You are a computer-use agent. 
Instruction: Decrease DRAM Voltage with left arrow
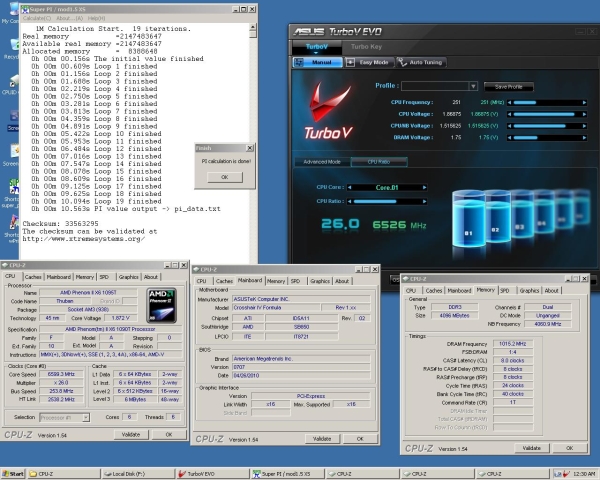509,137
